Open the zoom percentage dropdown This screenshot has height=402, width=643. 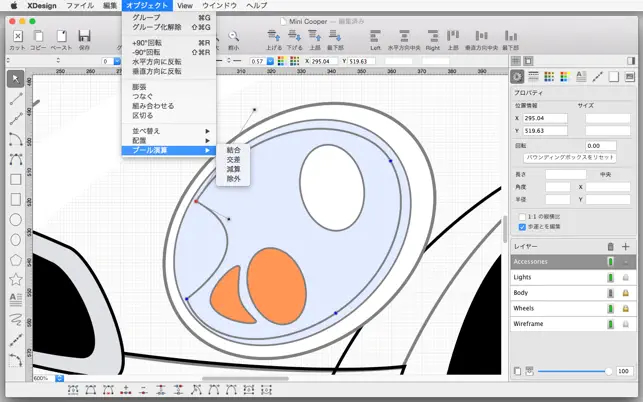pyautogui.click(x=59, y=379)
